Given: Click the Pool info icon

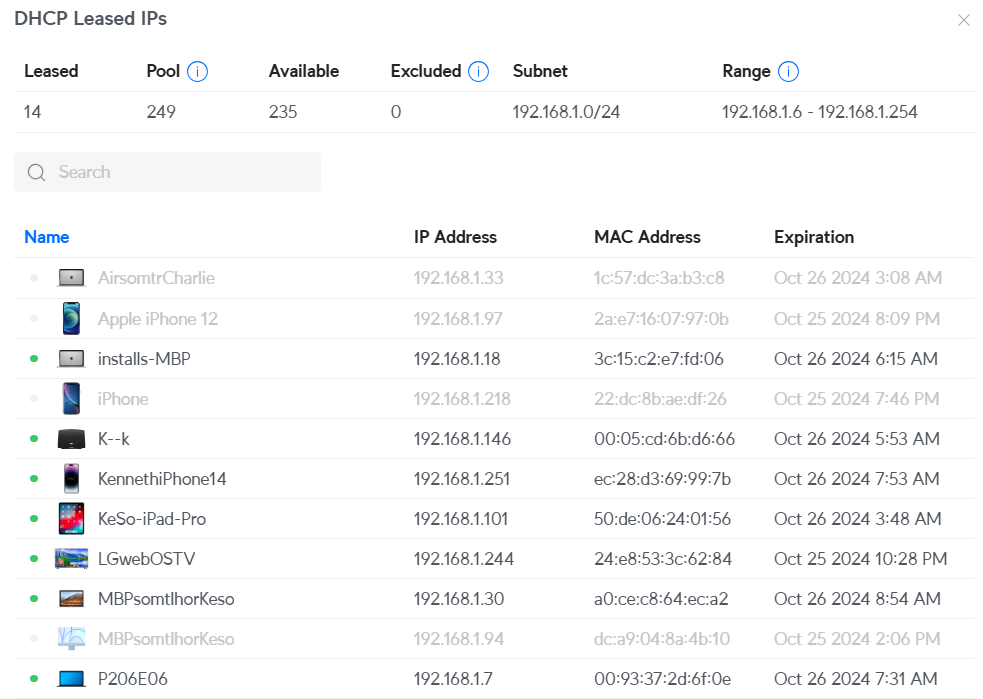Looking at the screenshot, I should tap(197, 71).
